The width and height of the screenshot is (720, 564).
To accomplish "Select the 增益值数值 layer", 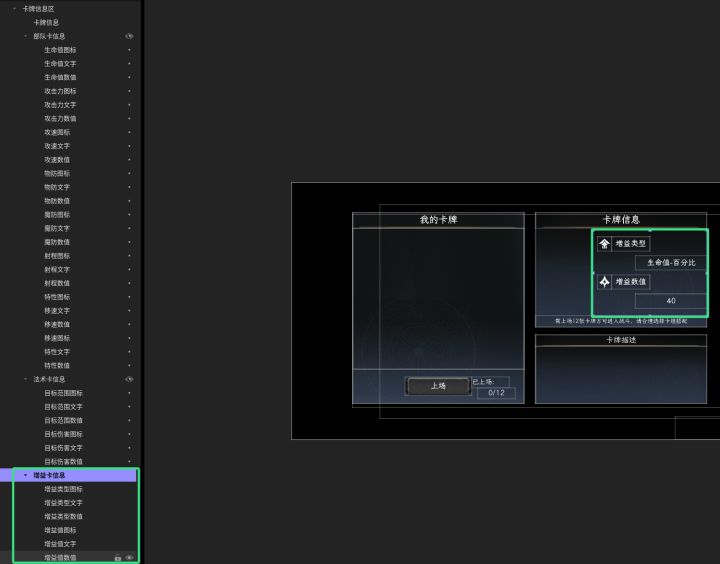I will tap(60, 558).
